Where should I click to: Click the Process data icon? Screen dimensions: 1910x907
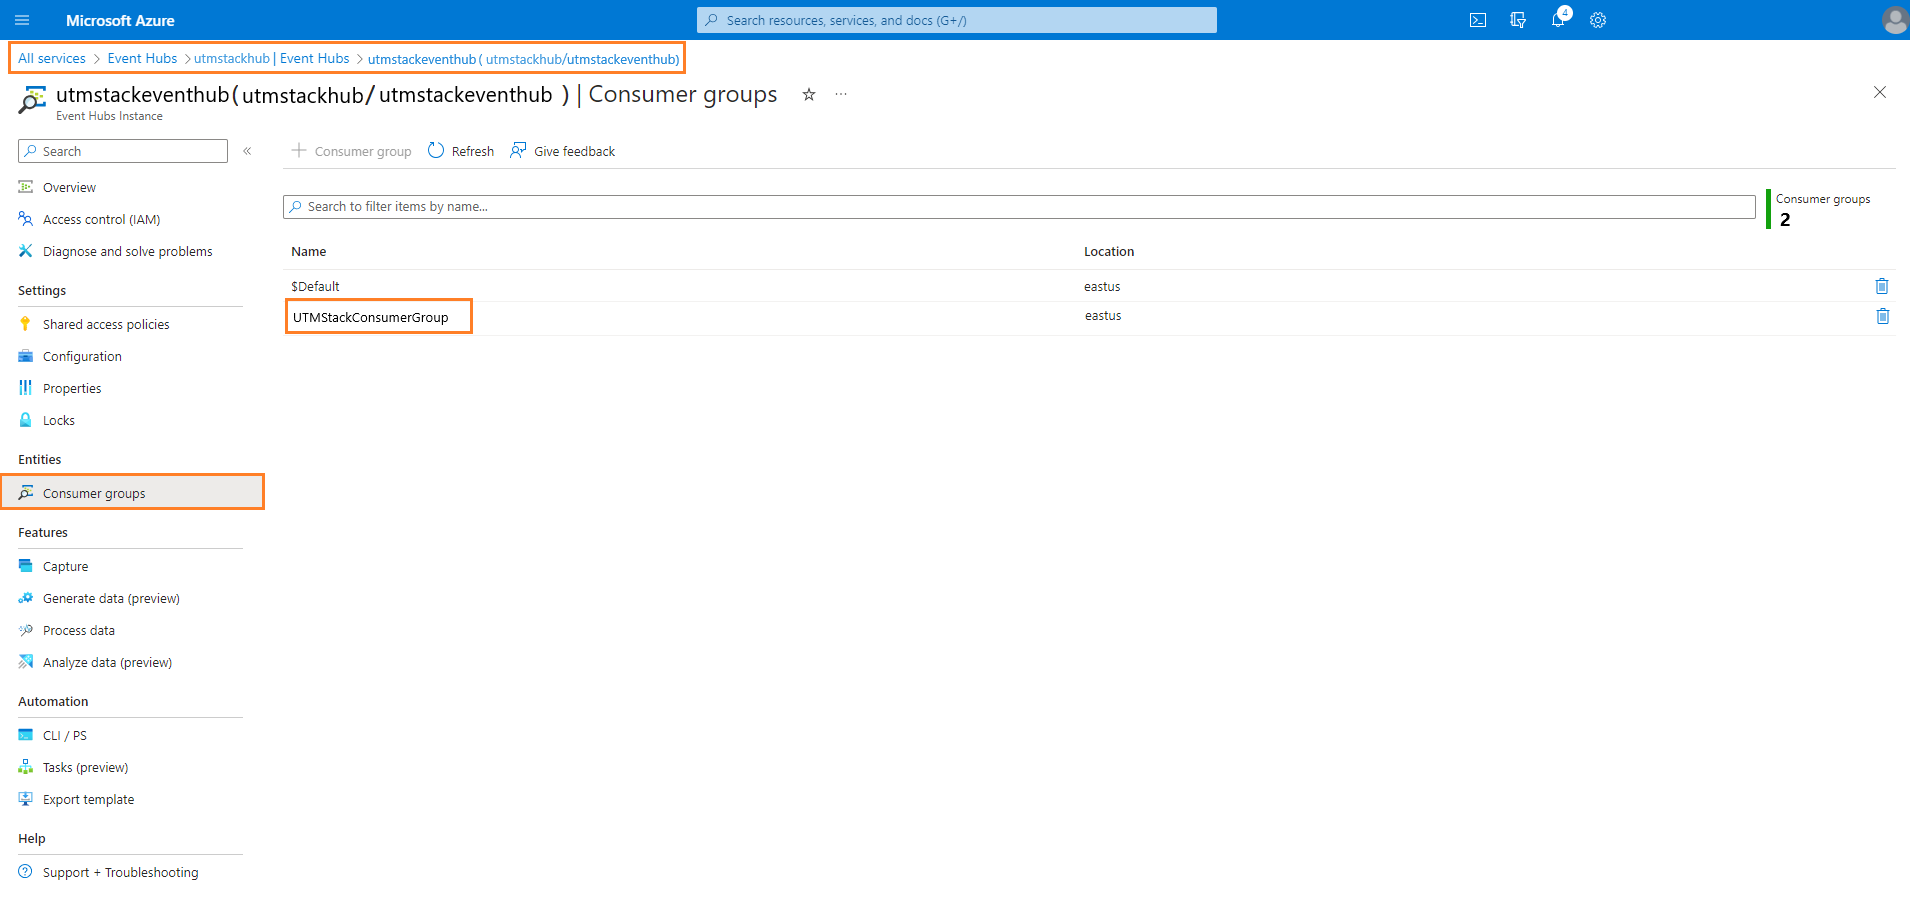[26, 630]
